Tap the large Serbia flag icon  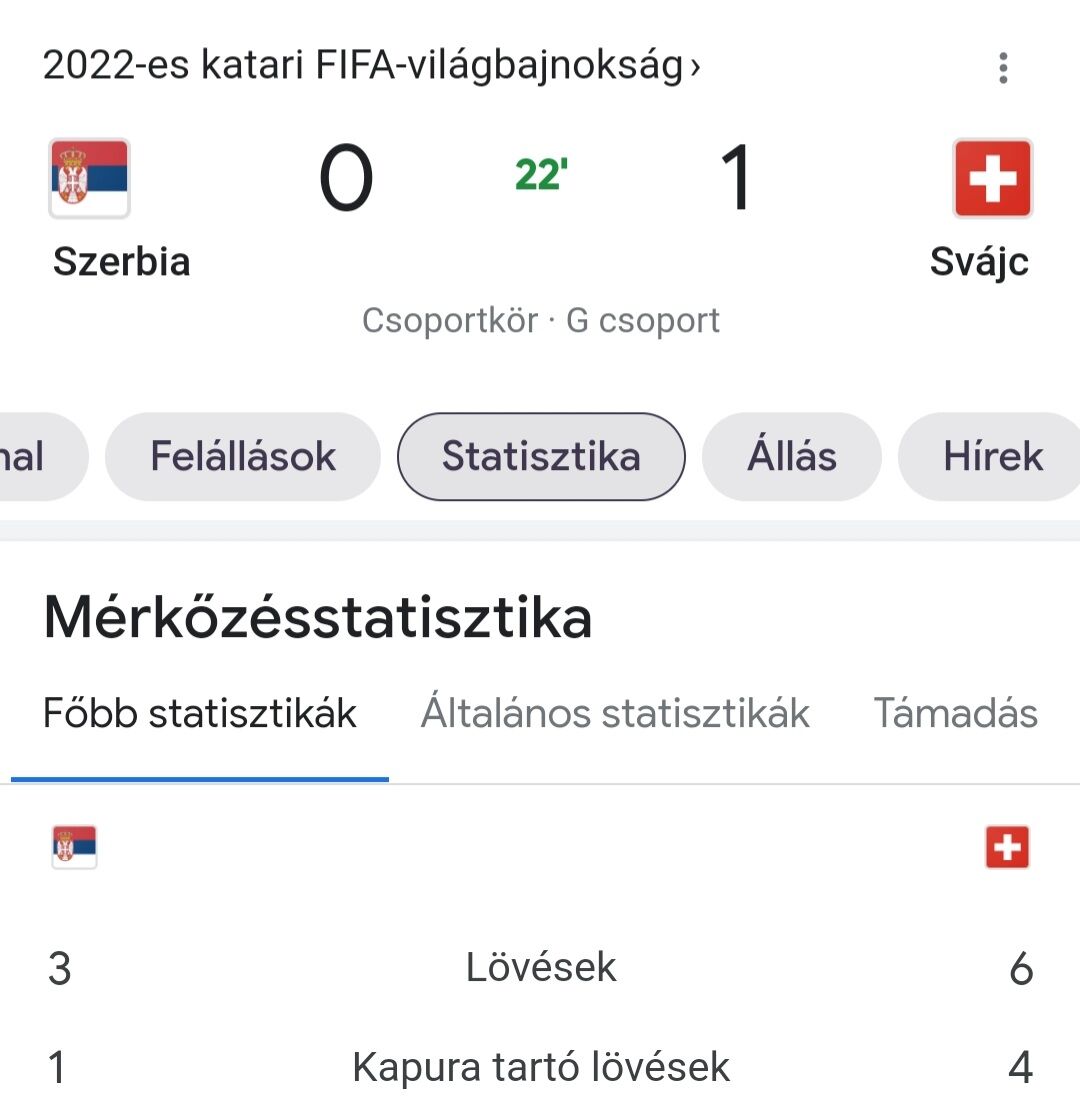click(x=90, y=178)
